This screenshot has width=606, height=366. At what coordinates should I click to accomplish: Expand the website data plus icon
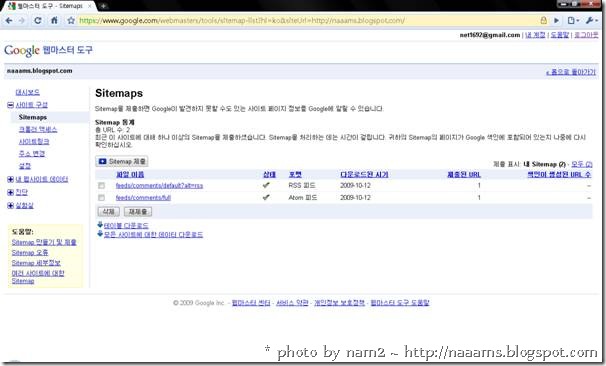tap(10, 179)
